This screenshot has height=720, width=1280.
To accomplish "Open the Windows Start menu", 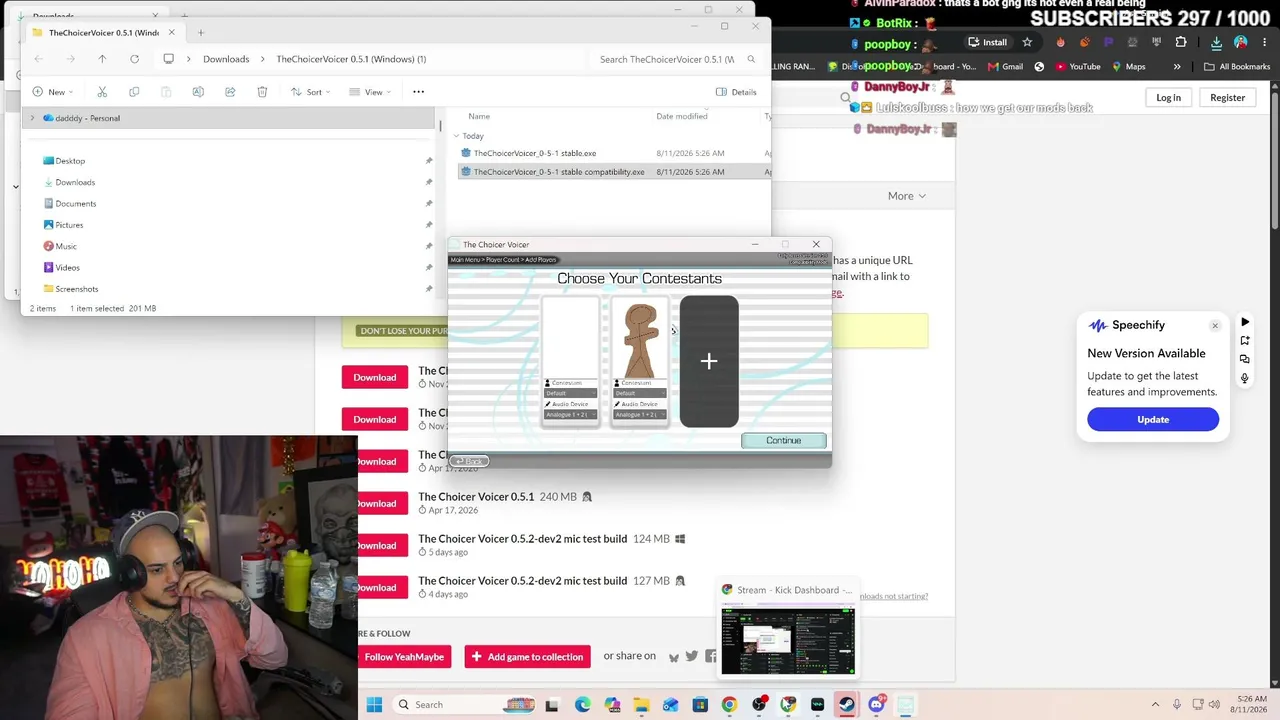I will (x=374, y=705).
